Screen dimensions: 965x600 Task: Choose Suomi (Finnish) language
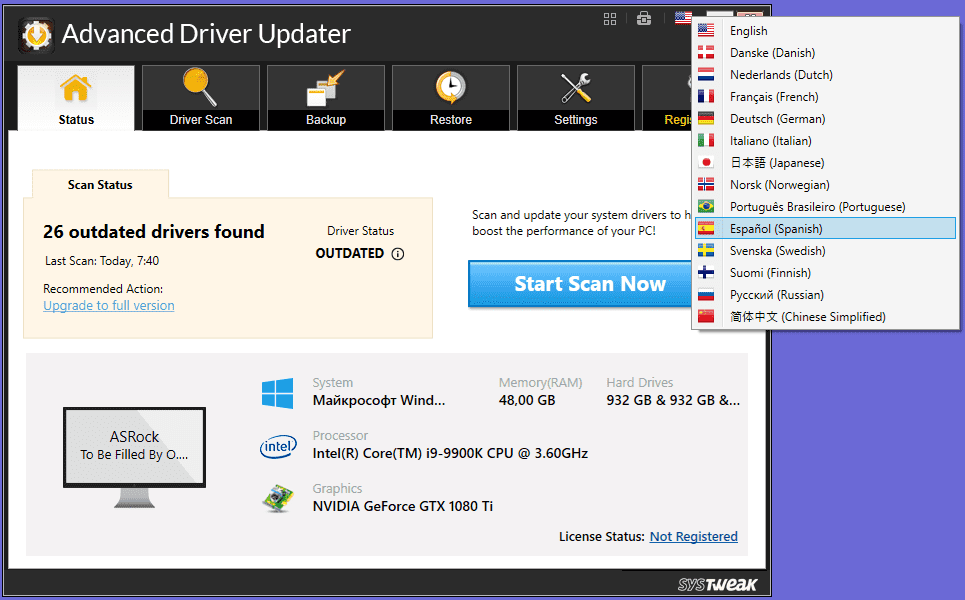pos(825,273)
